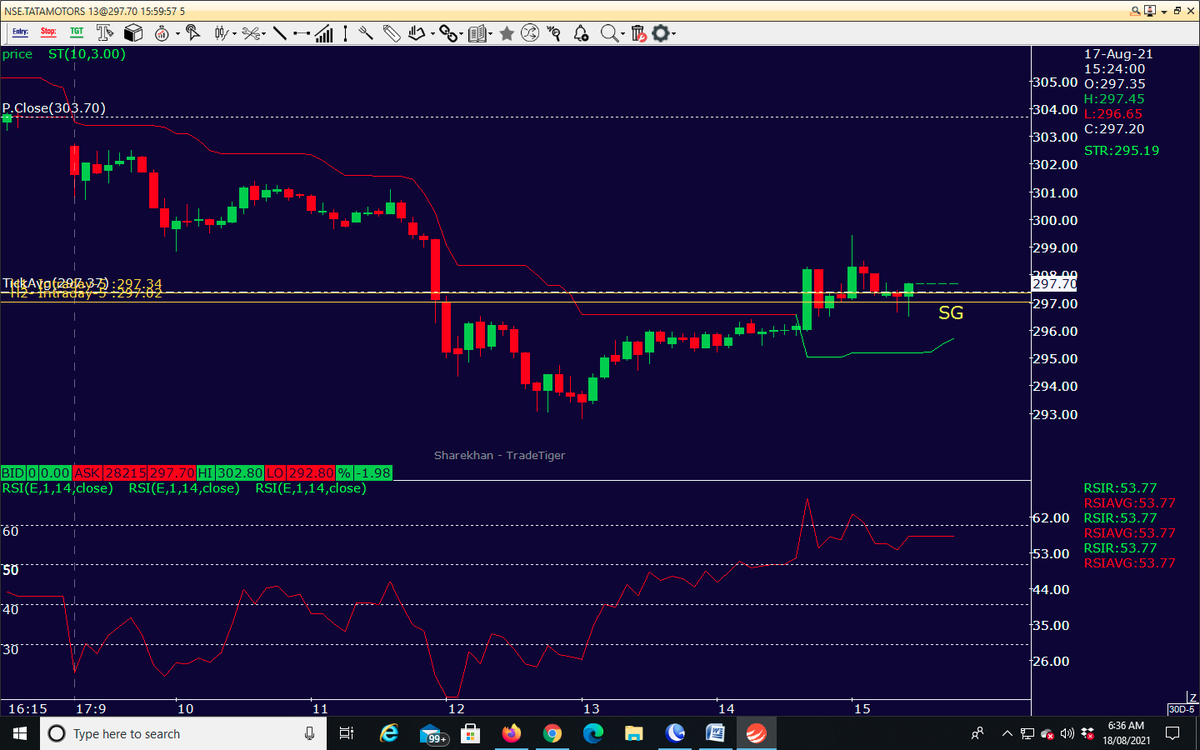Viewport: 1200px width, 750px height.
Task: Click the P.Close(303.70) line label
Action: point(54,108)
